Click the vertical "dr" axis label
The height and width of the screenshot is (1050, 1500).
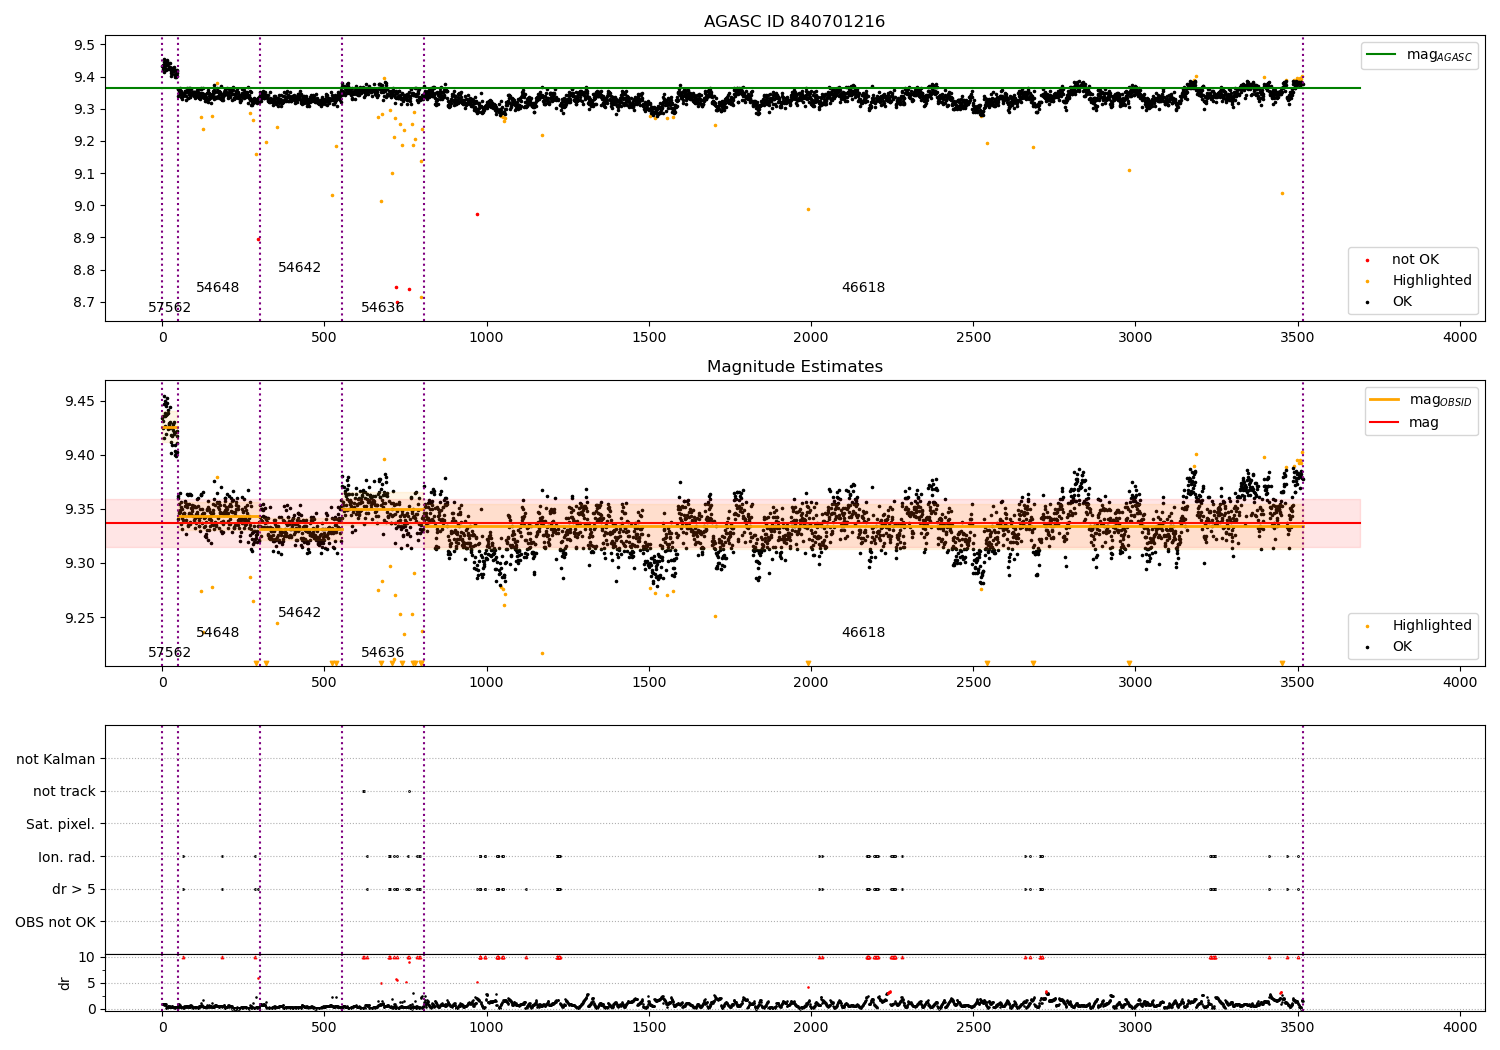(65, 983)
